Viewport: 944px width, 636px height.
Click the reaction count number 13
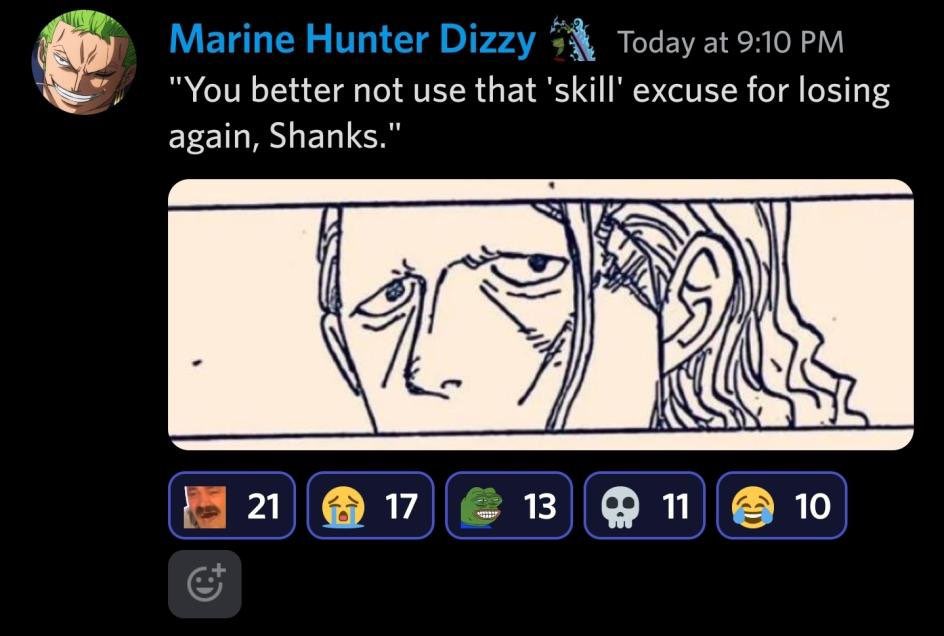(540, 506)
